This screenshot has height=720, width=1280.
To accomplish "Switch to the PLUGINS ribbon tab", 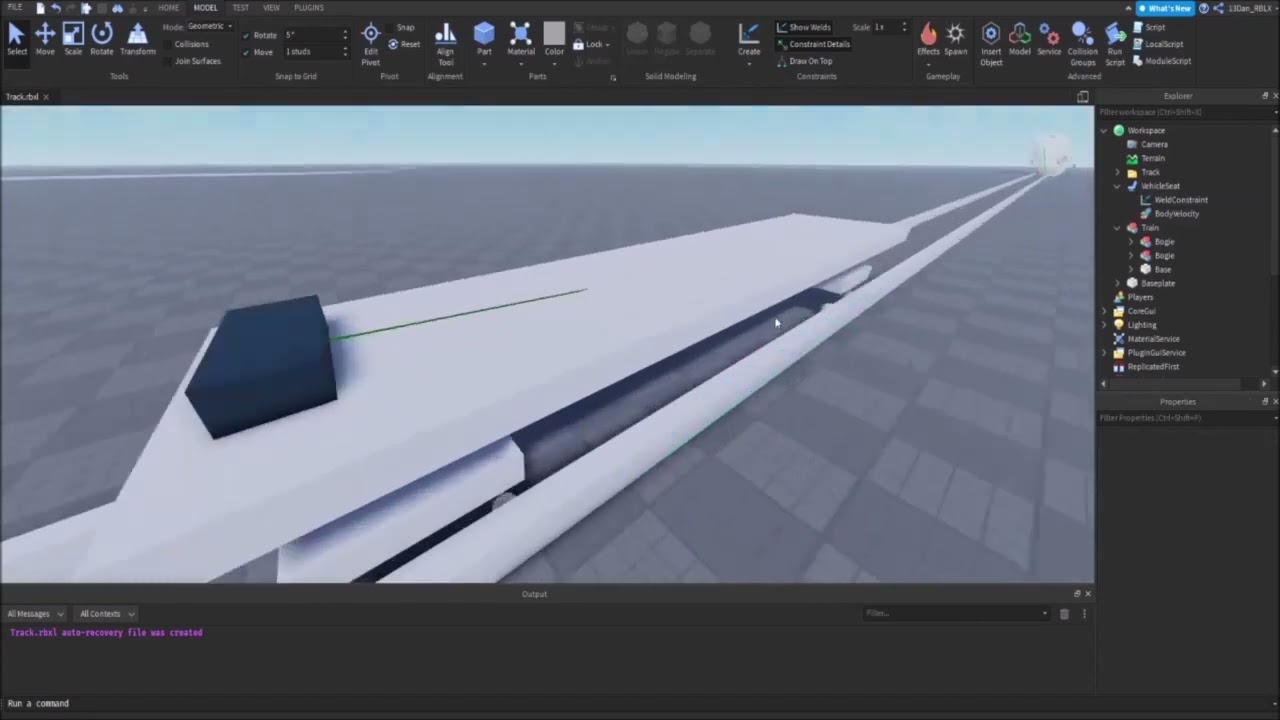I will click(x=308, y=8).
